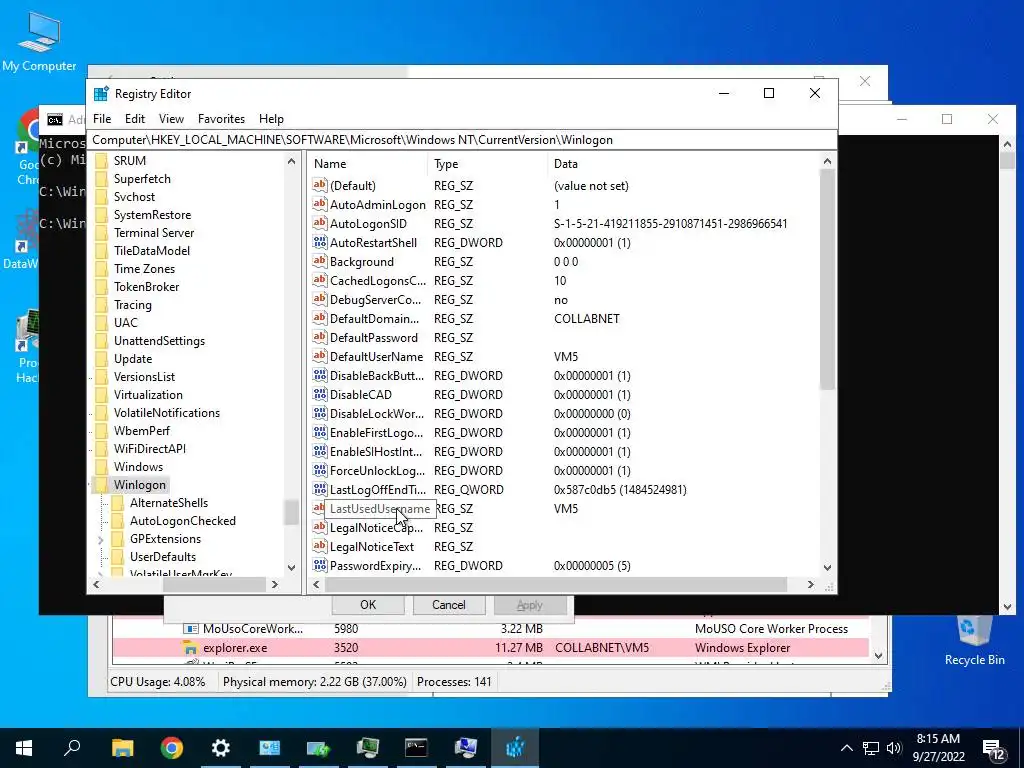Click the DefaultPassword value icon
Viewport: 1024px width, 768px height.
(x=319, y=338)
